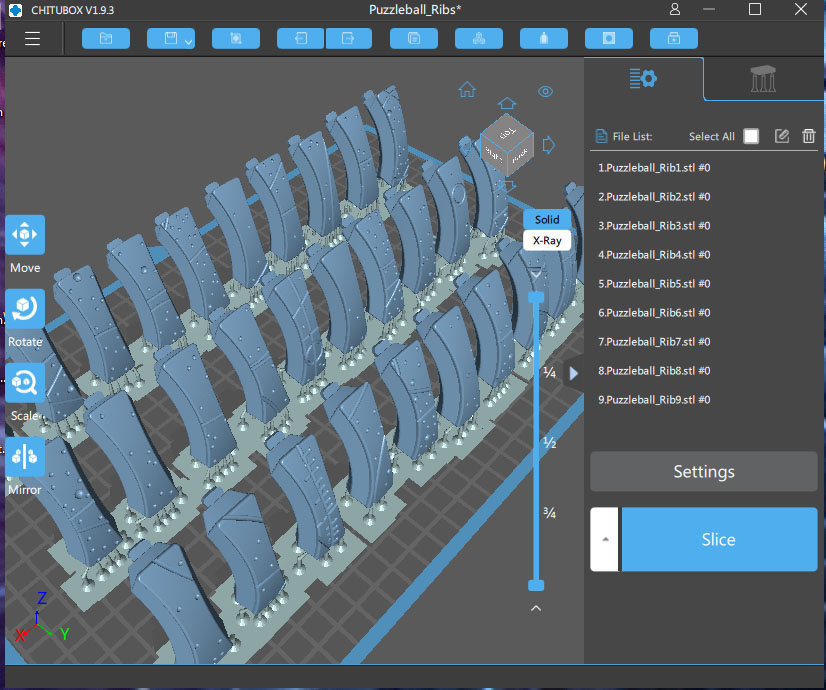Collapse the right side panel arrow

pyautogui.click(x=573, y=373)
